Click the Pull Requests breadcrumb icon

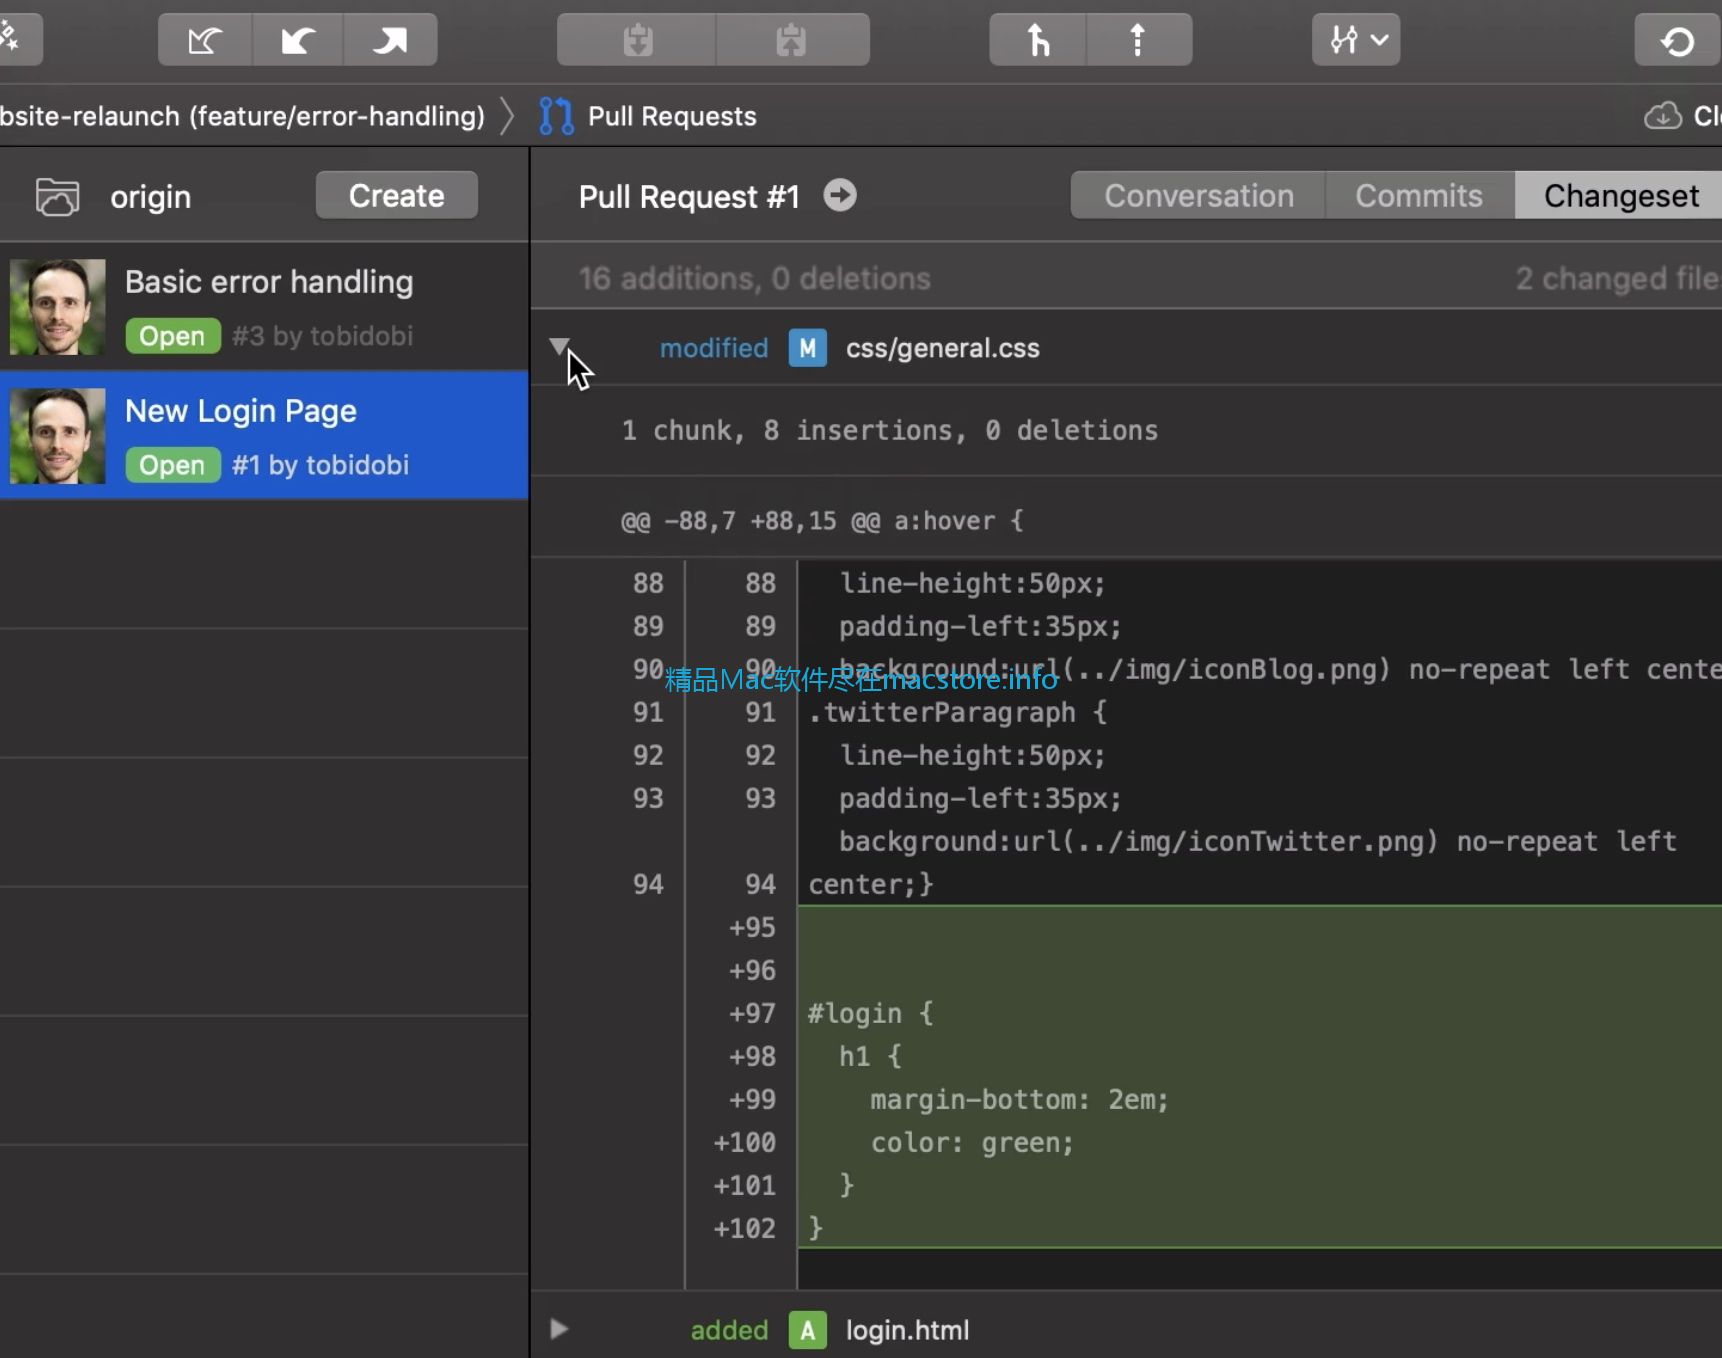click(x=556, y=116)
